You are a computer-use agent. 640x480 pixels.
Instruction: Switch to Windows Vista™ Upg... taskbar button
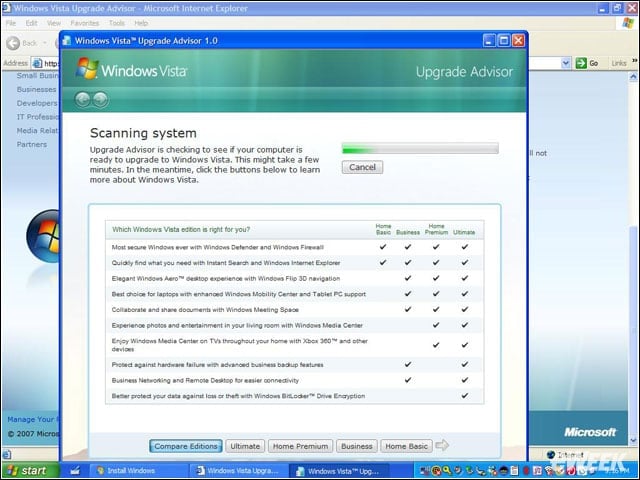pos(339,471)
